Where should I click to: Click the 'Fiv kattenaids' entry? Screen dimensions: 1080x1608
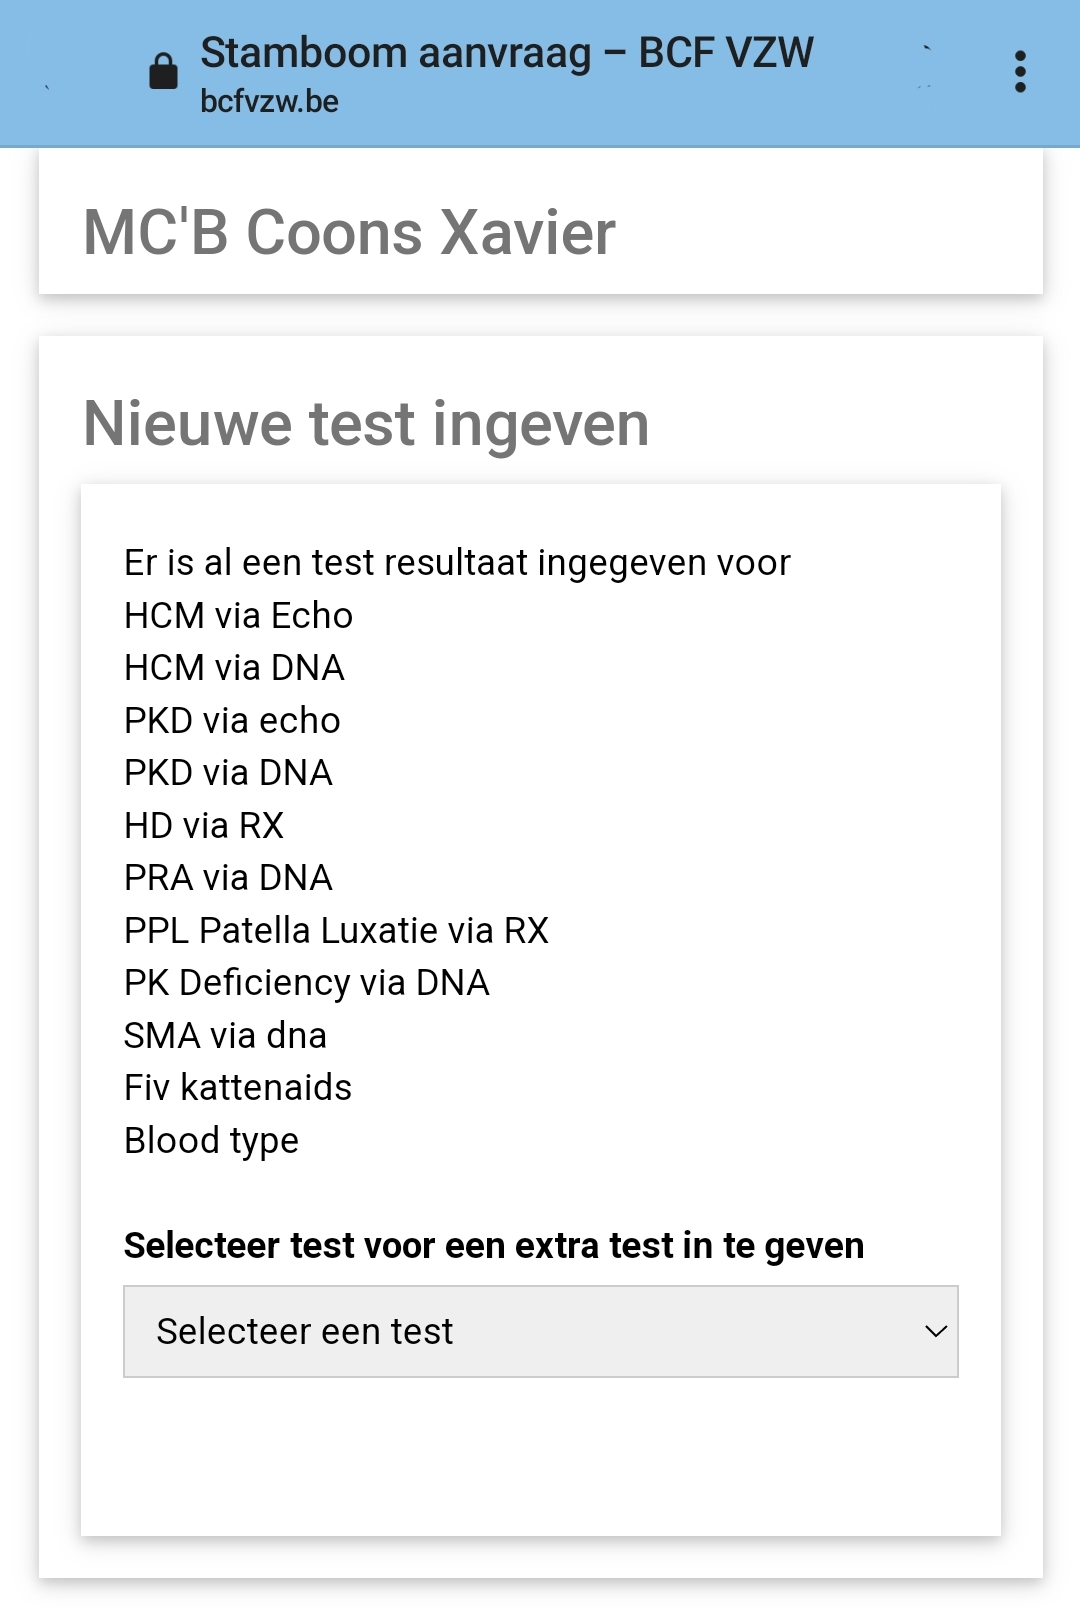[x=238, y=1088]
